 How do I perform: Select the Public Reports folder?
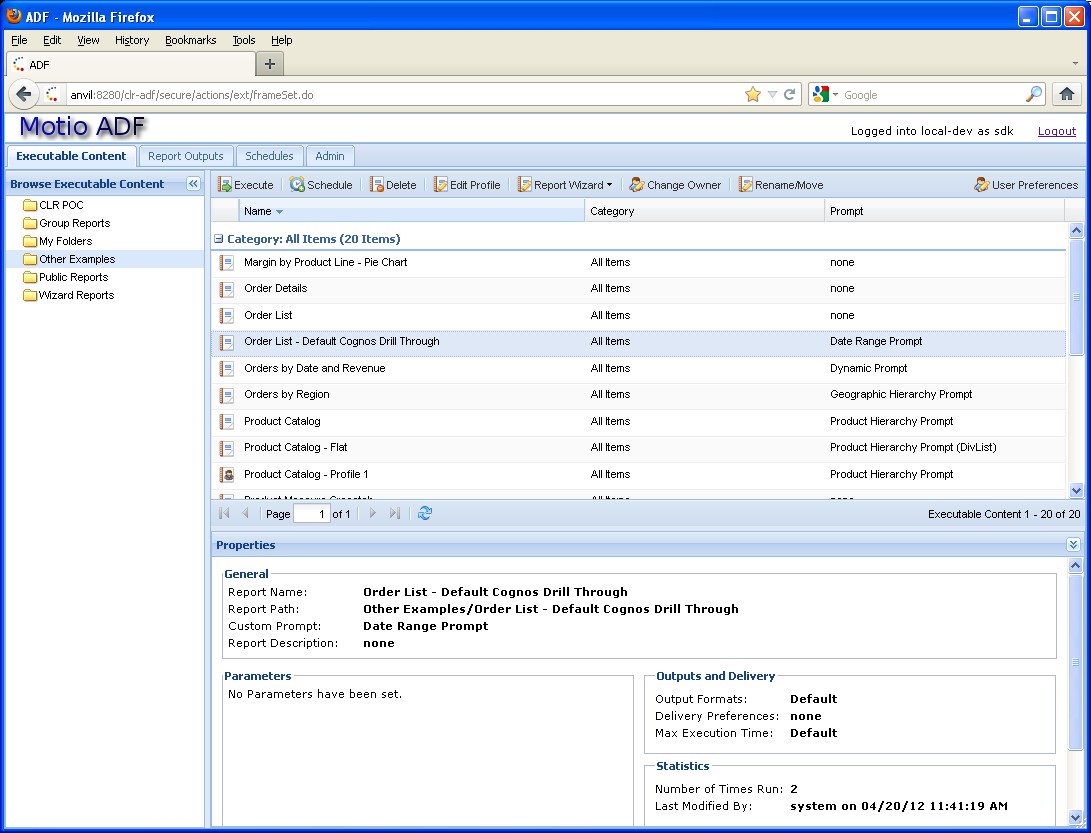click(x=74, y=277)
